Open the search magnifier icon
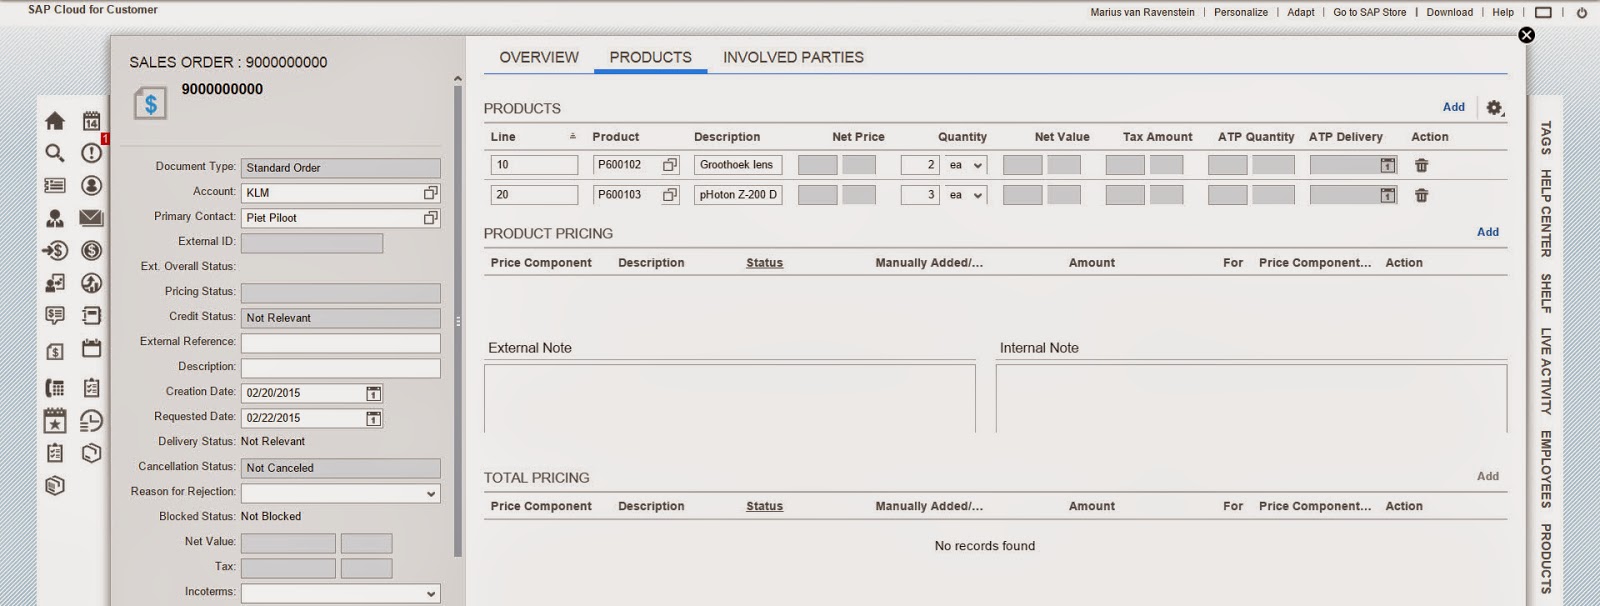The image size is (1600, 606). click(55, 153)
